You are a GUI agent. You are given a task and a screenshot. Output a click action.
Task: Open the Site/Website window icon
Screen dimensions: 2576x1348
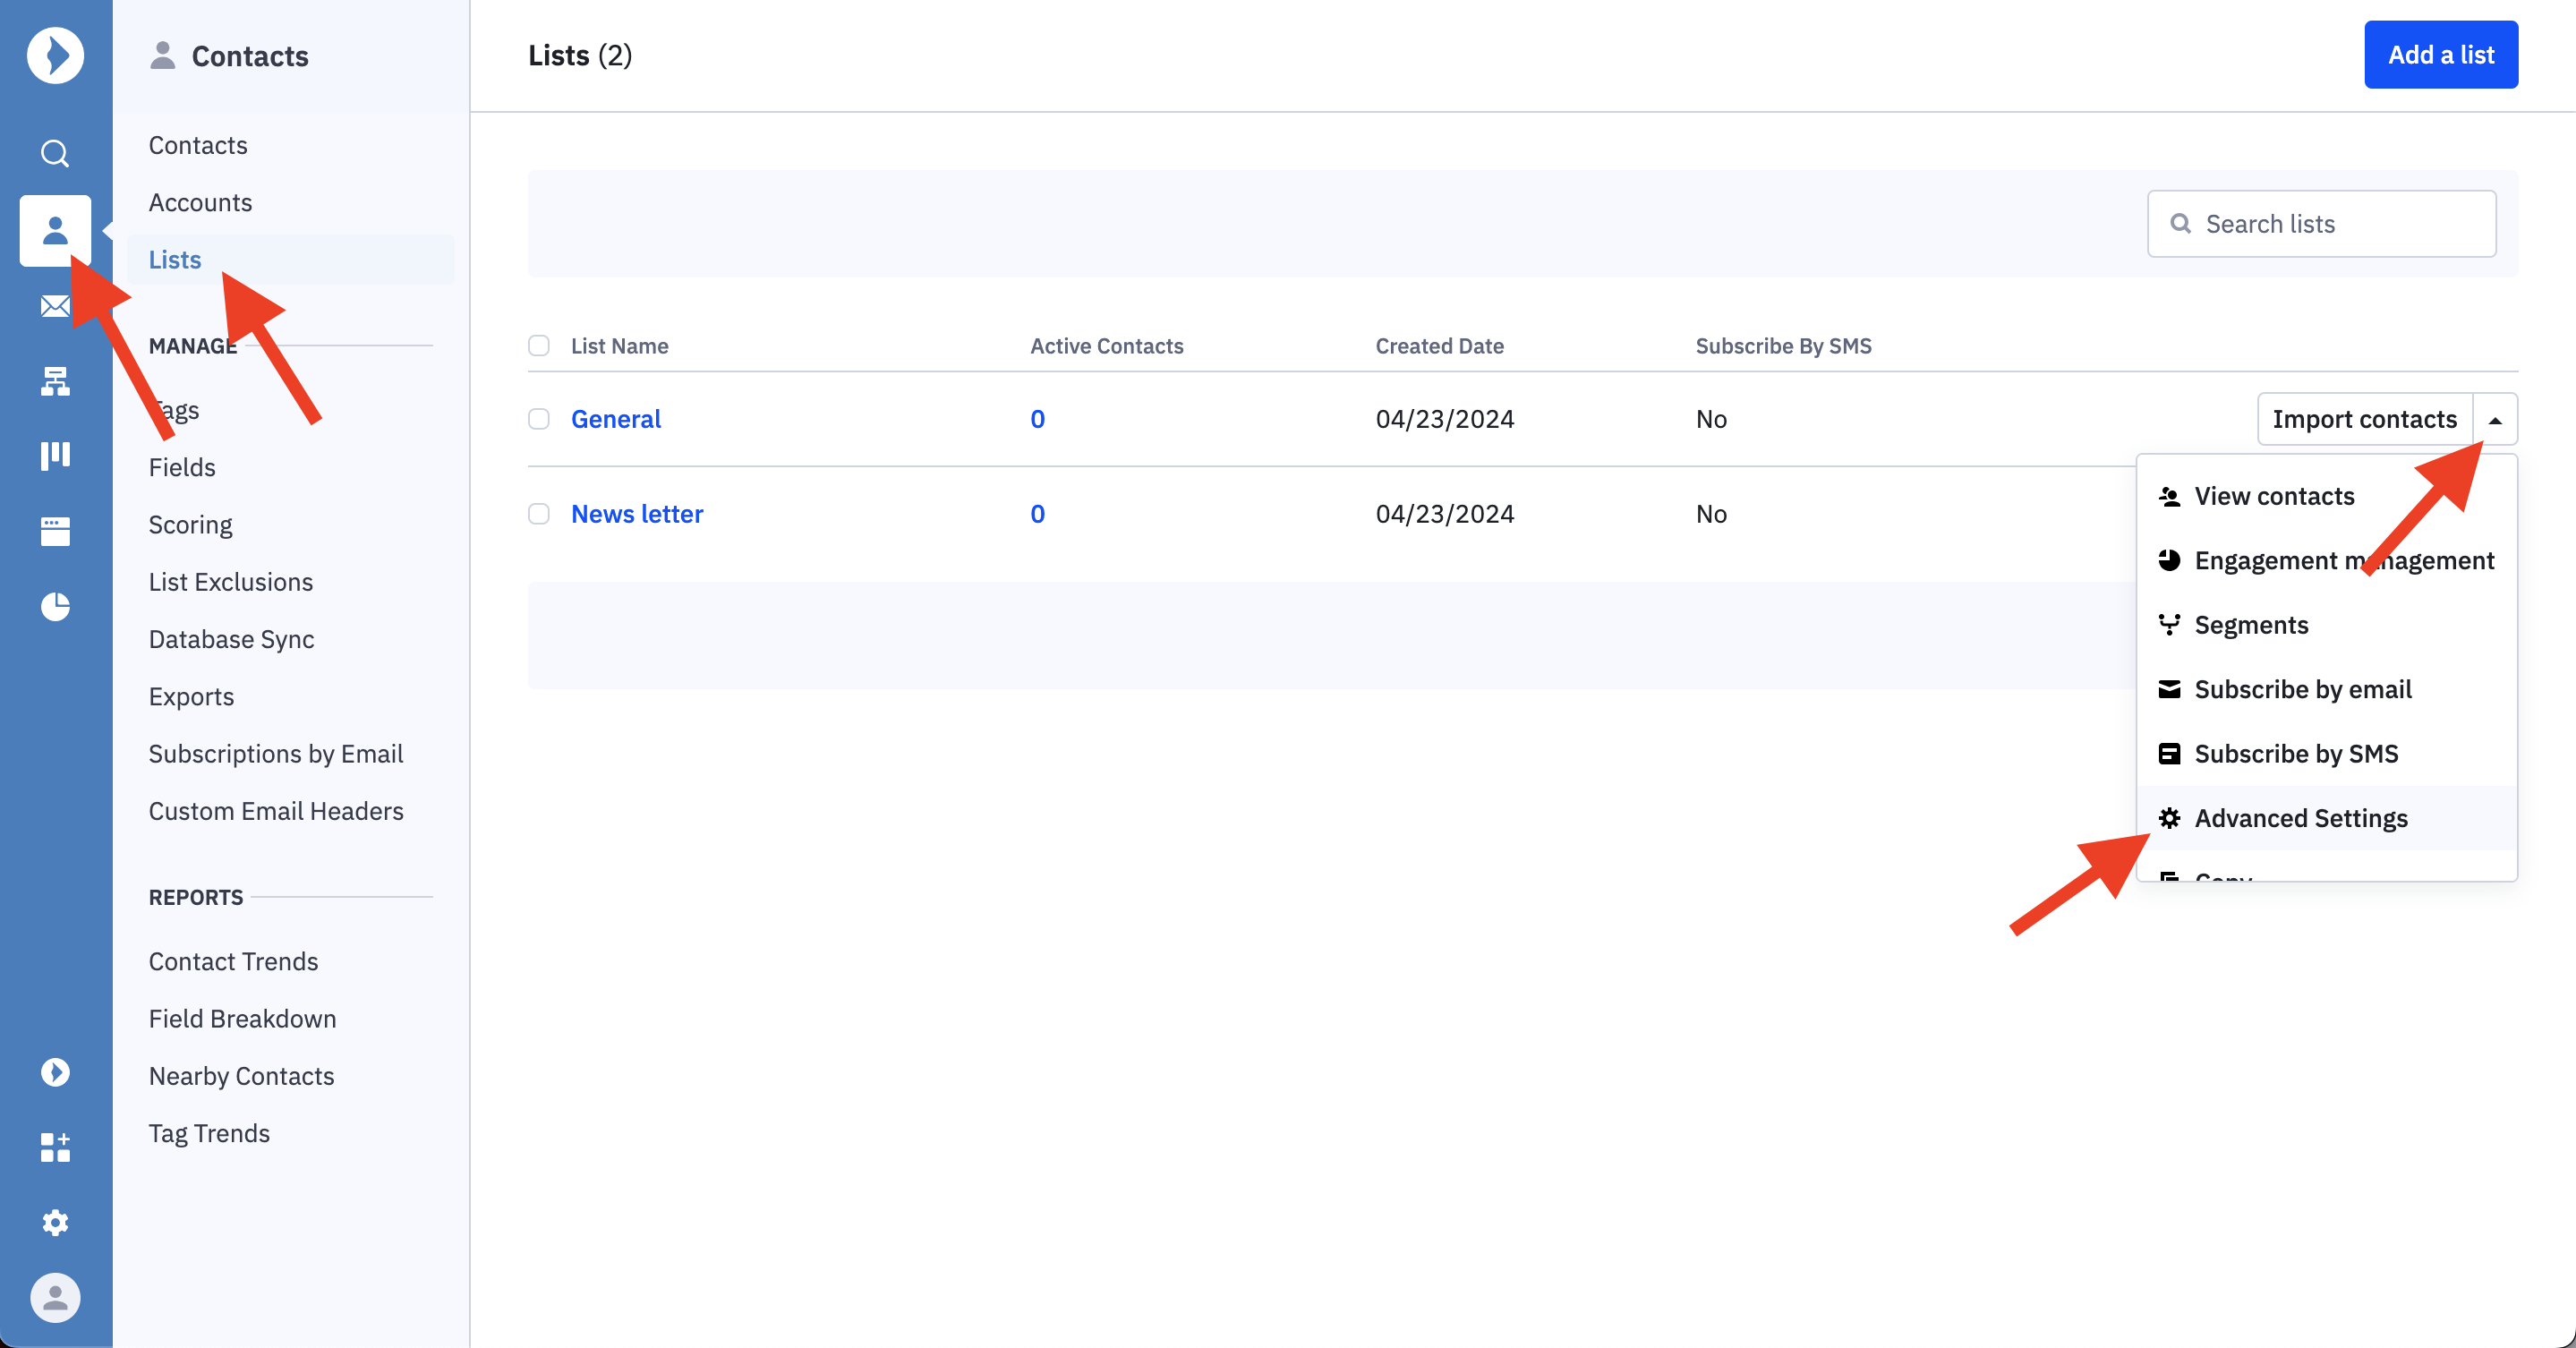tap(55, 531)
